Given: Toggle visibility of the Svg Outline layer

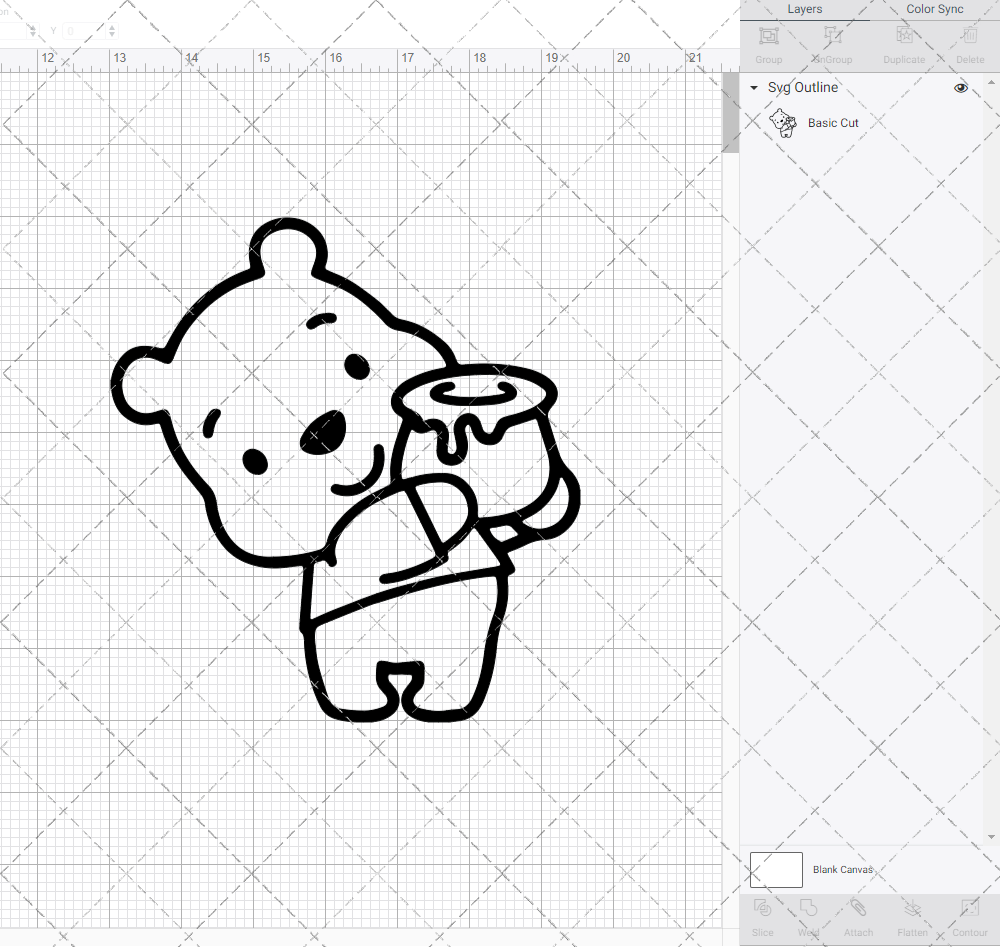Looking at the screenshot, I should (960, 88).
